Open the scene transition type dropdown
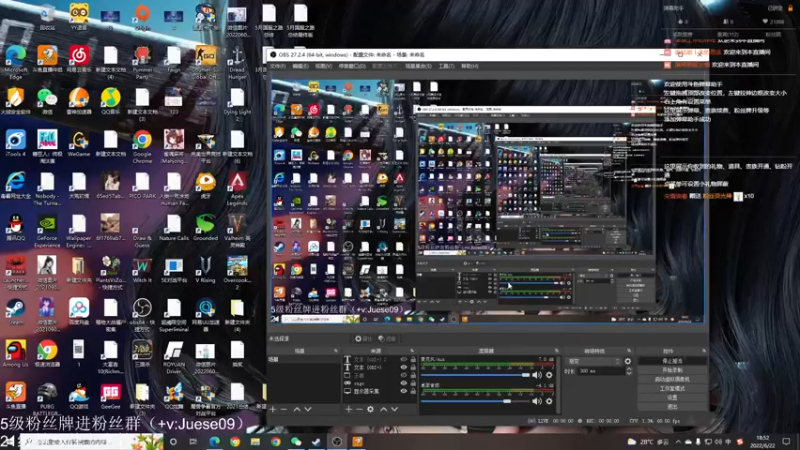Screen dimensions: 800x450 (593, 361)
